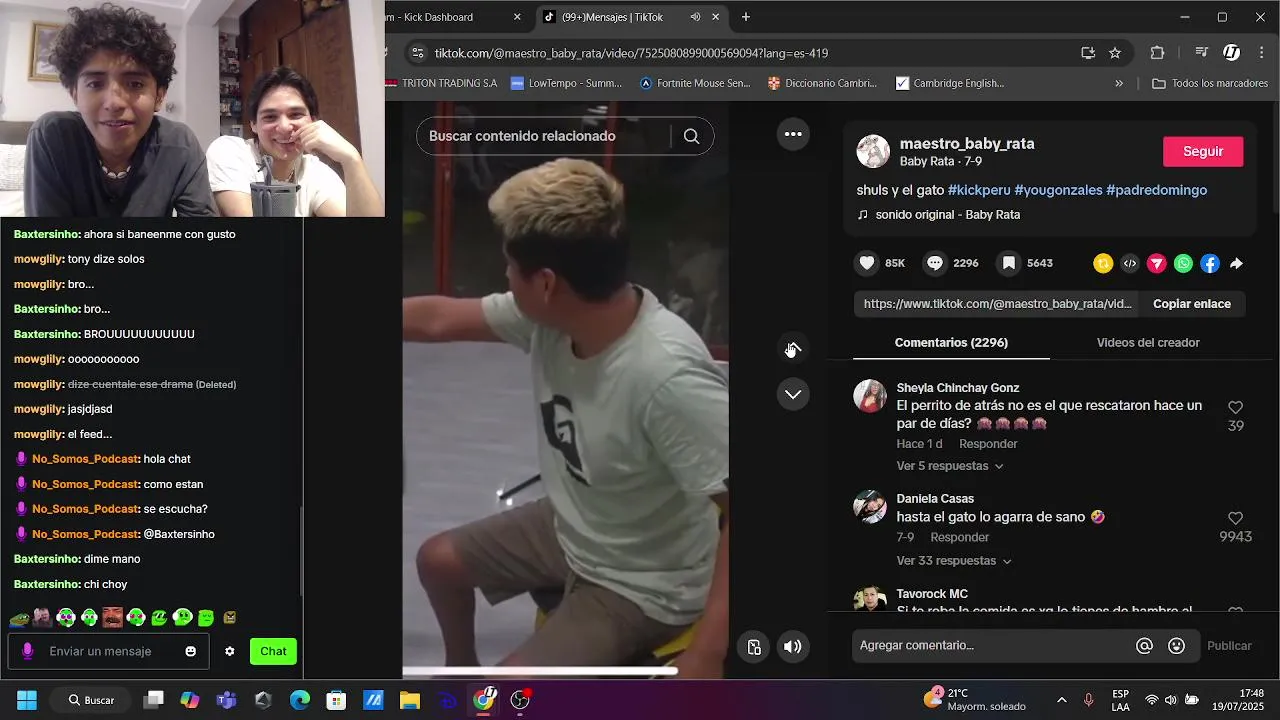Open the LowTempo bookmark

click(x=567, y=84)
